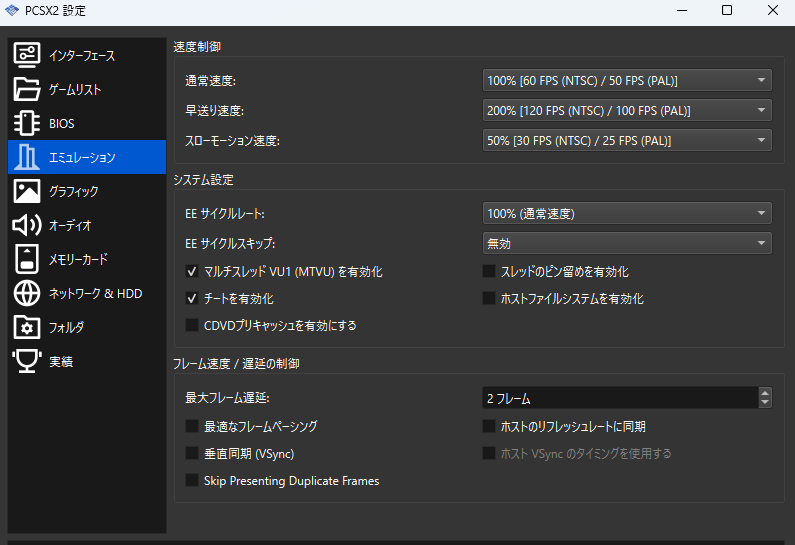Open the ゲームリスト folder icon
Screen dimensions: 795x545
[27, 89]
